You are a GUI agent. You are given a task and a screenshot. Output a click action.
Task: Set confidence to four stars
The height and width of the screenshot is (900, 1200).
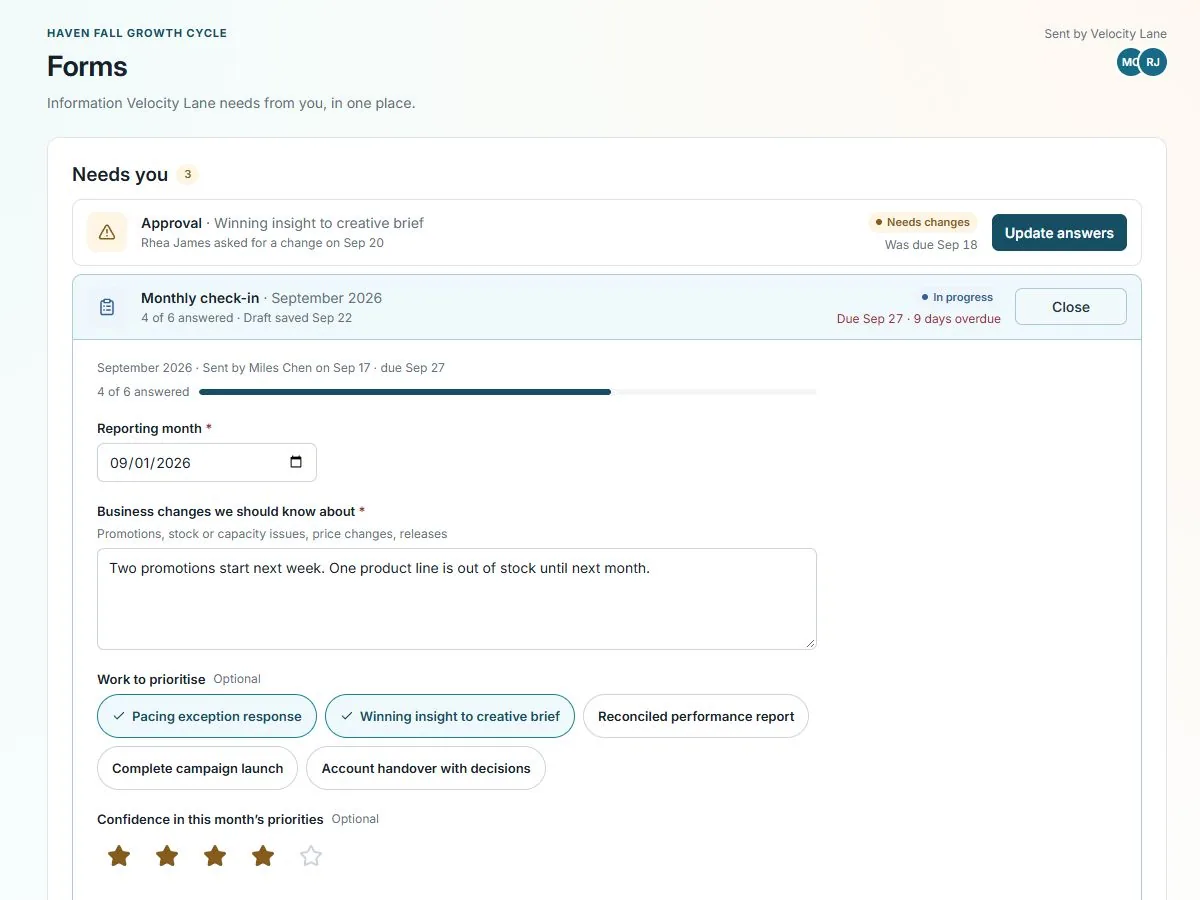point(263,856)
